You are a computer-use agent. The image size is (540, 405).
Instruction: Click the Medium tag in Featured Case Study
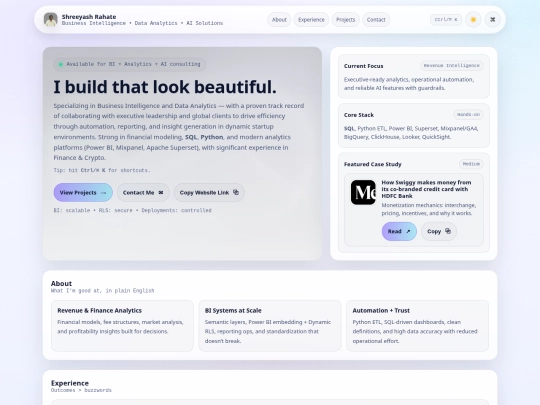point(471,164)
